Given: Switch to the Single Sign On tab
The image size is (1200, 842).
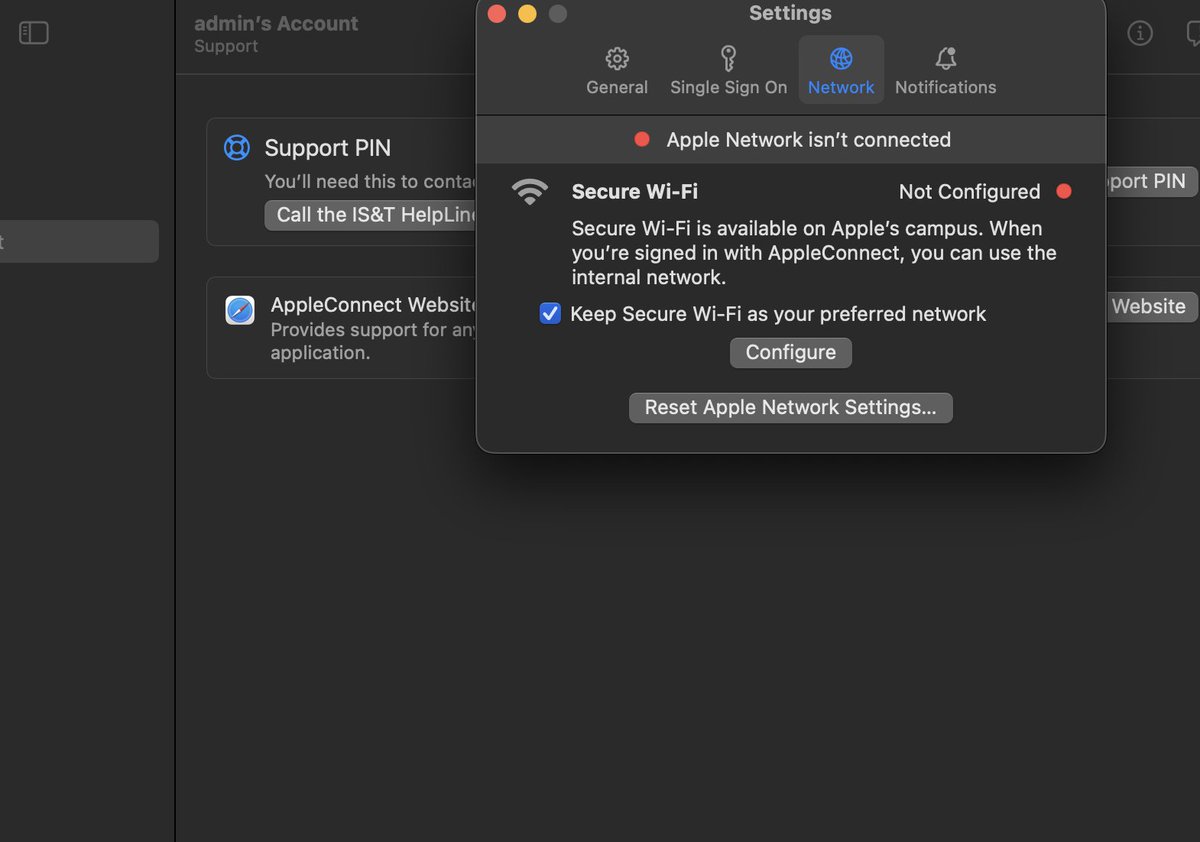Looking at the screenshot, I should point(728,71).
